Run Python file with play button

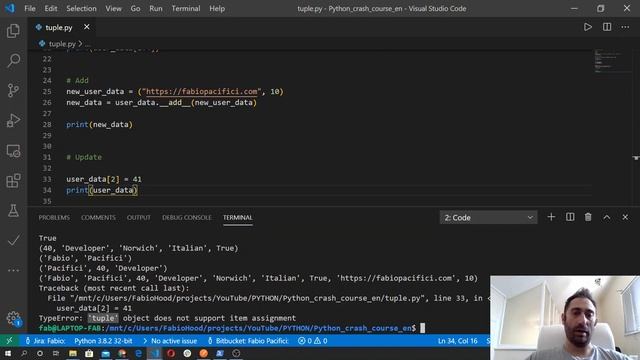[x=587, y=27]
